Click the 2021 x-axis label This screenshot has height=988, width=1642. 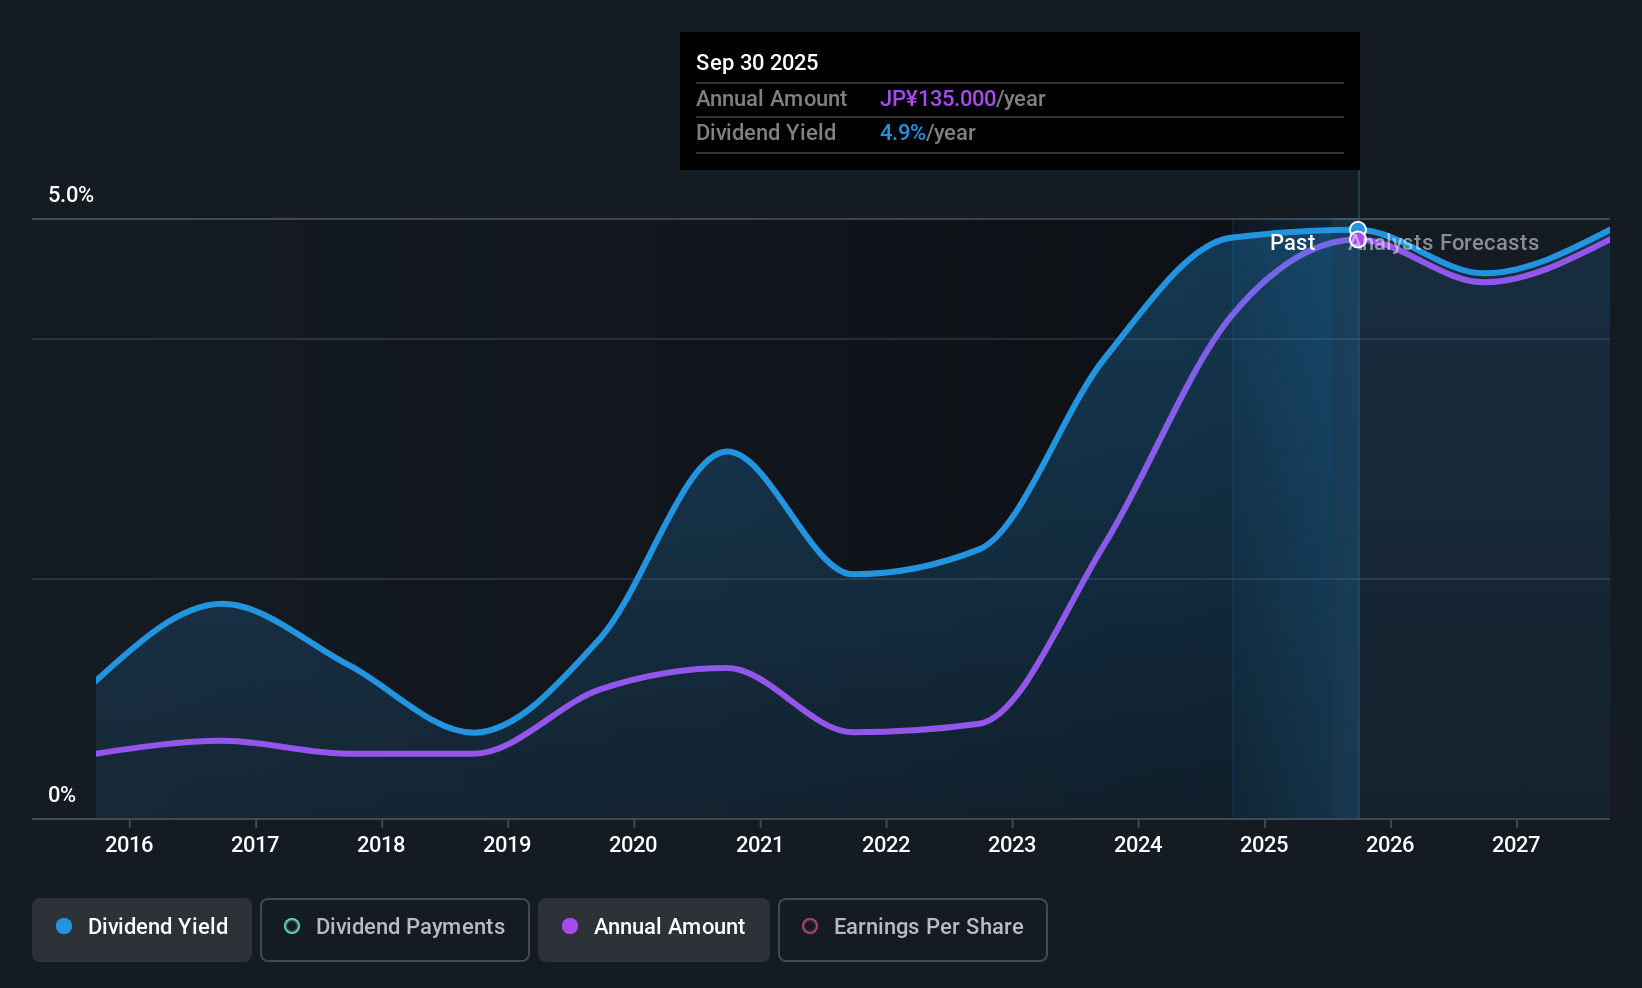(760, 845)
